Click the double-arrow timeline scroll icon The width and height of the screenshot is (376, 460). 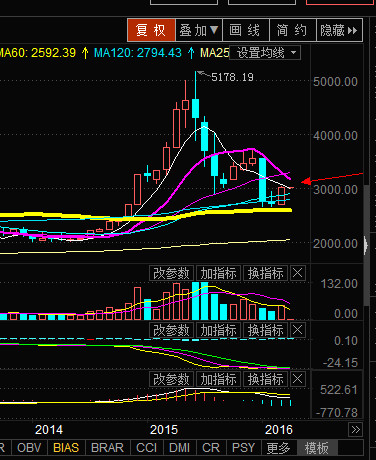(355, 430)
